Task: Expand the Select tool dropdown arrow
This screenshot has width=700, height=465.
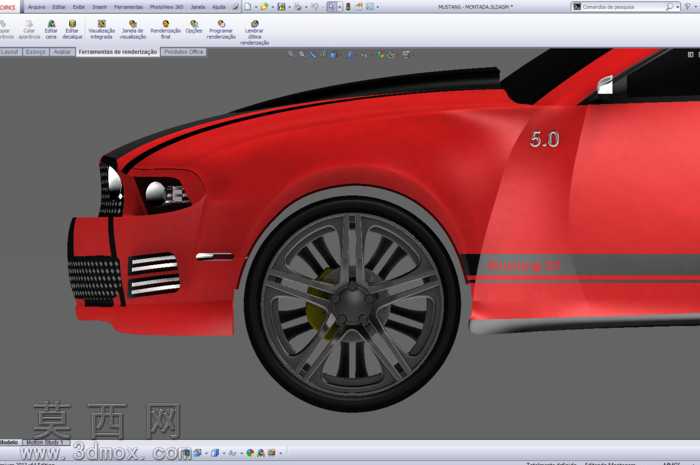Action: (339, 7)
